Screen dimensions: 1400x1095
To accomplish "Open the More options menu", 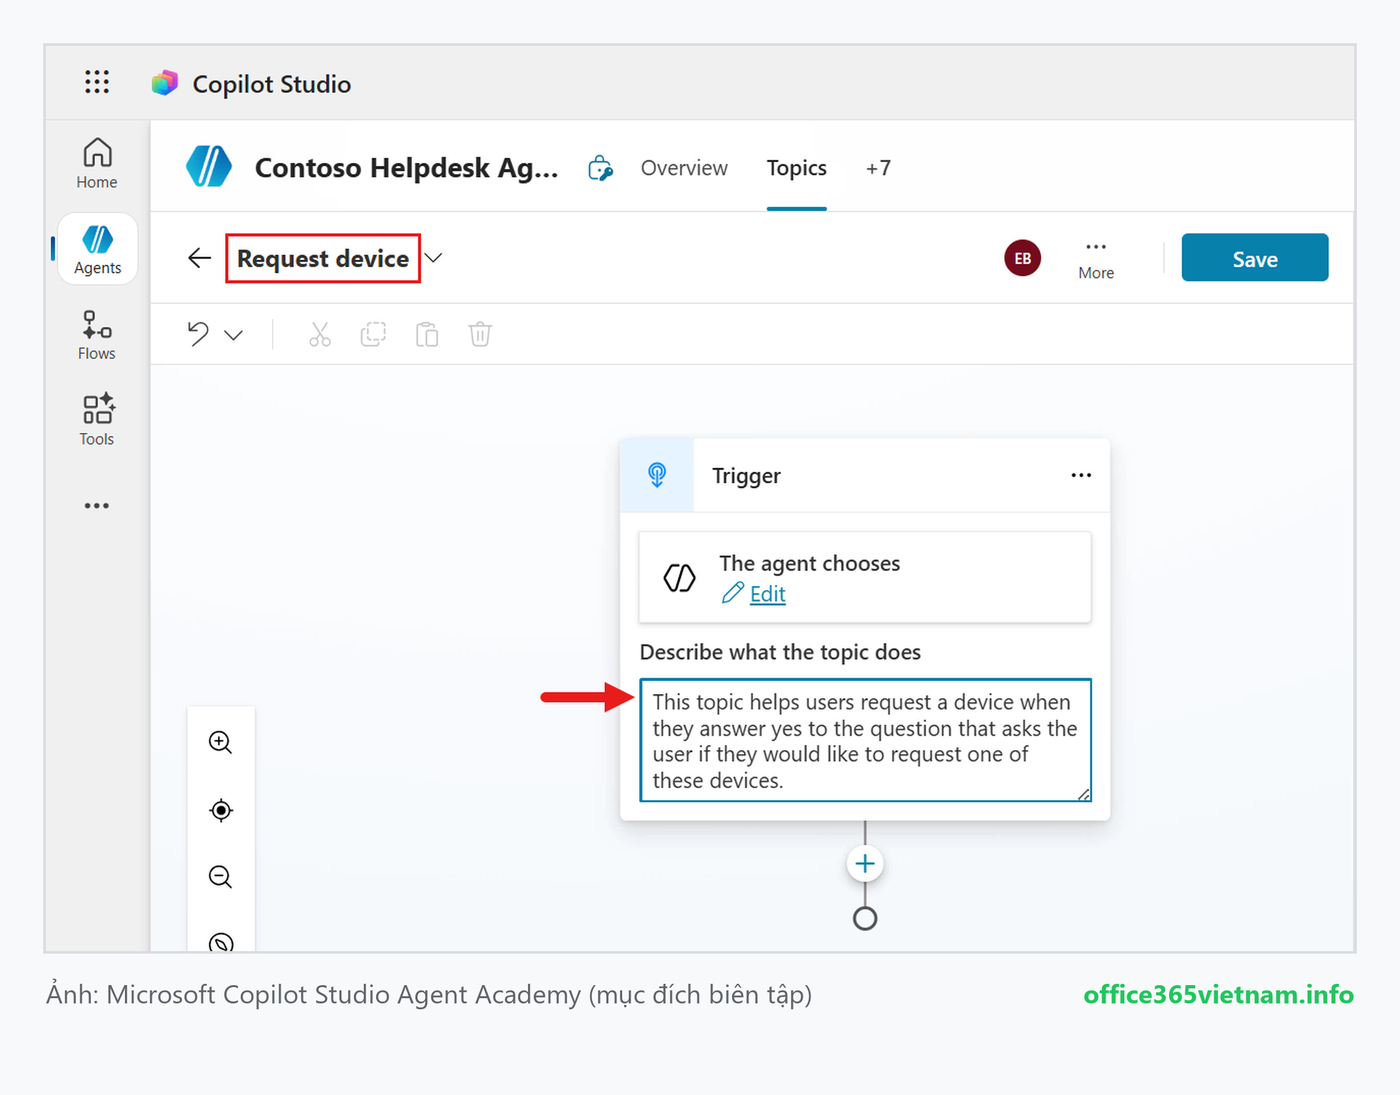I will 1096,259.
